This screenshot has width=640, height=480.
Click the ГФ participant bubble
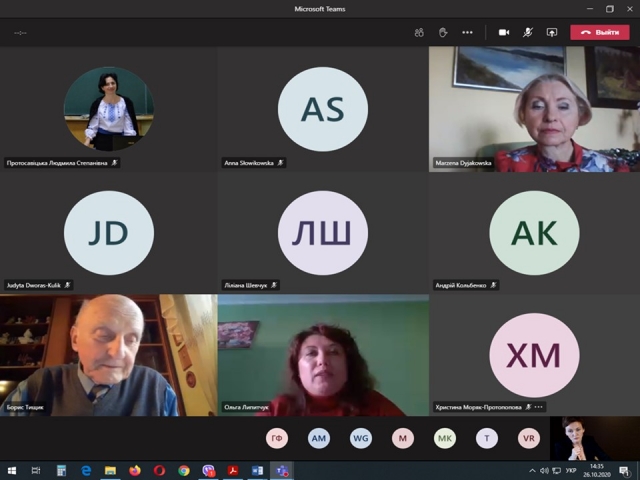[277, 438]
